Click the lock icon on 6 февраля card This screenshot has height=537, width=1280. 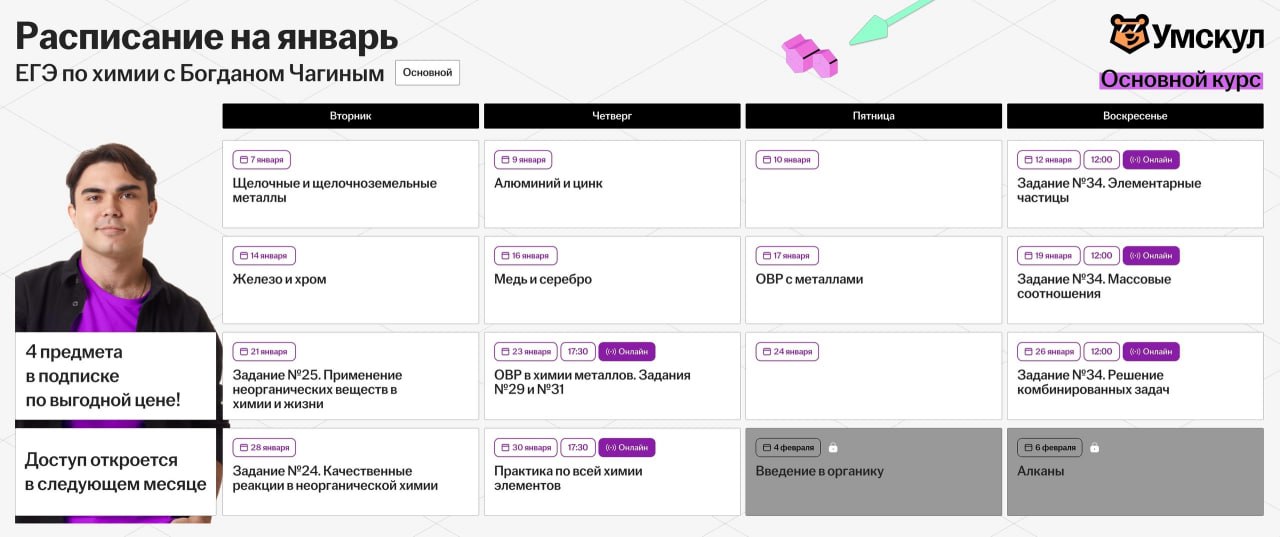tap(1094, 448)
